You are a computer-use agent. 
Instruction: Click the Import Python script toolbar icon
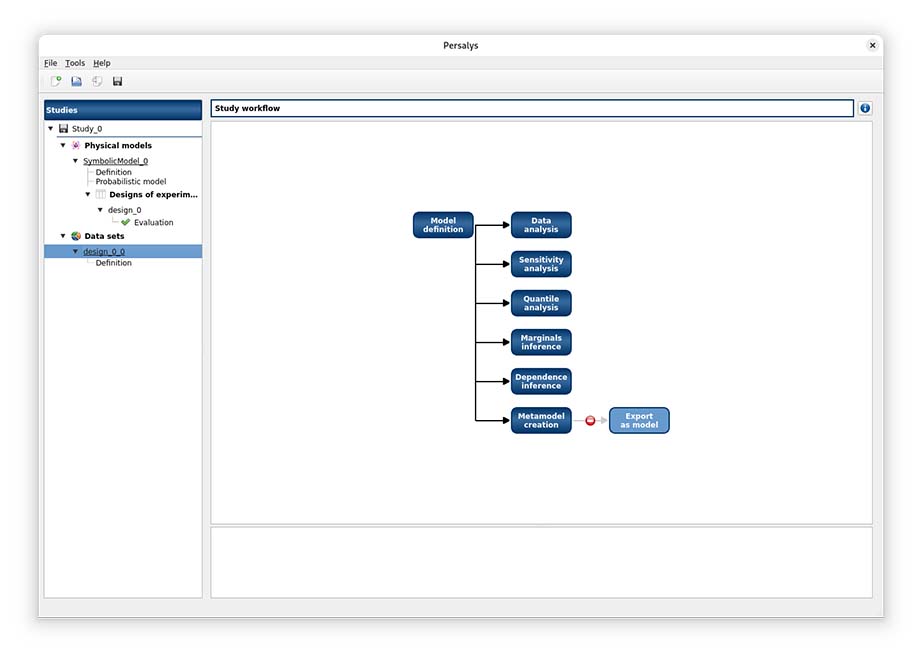(x=97, y=81)
